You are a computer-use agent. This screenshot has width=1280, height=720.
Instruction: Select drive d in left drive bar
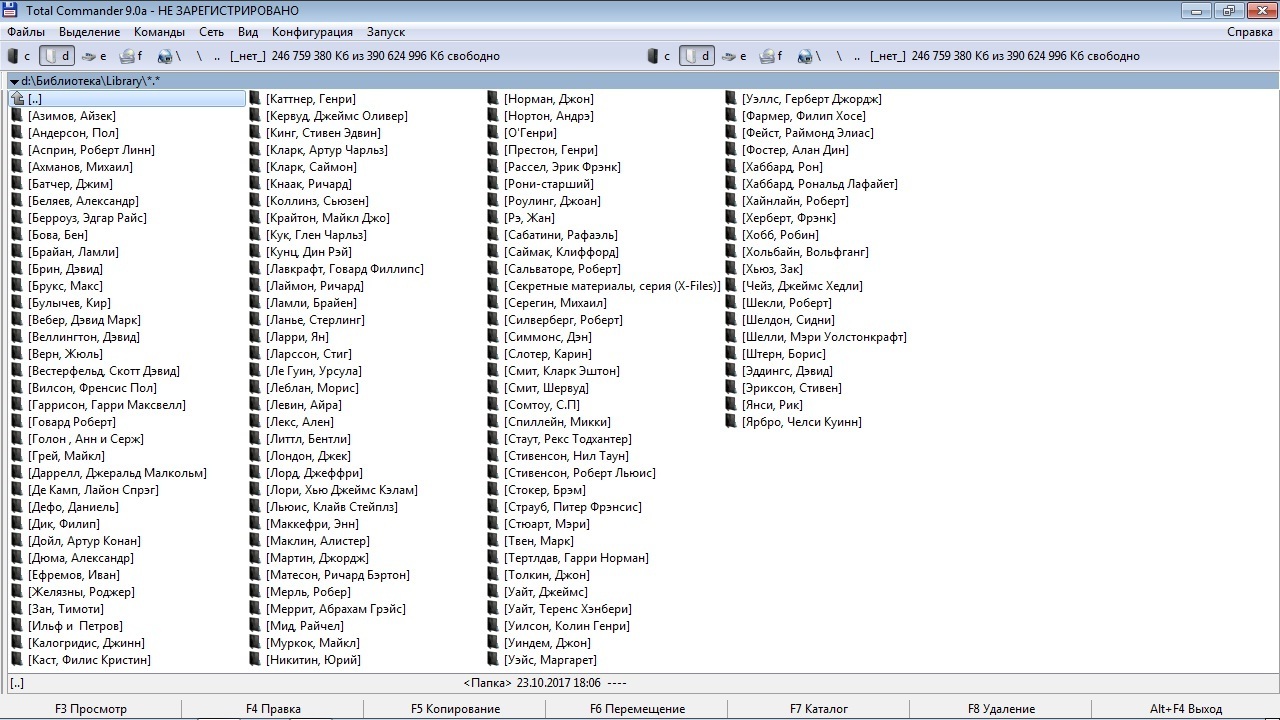tap(56, 56)
